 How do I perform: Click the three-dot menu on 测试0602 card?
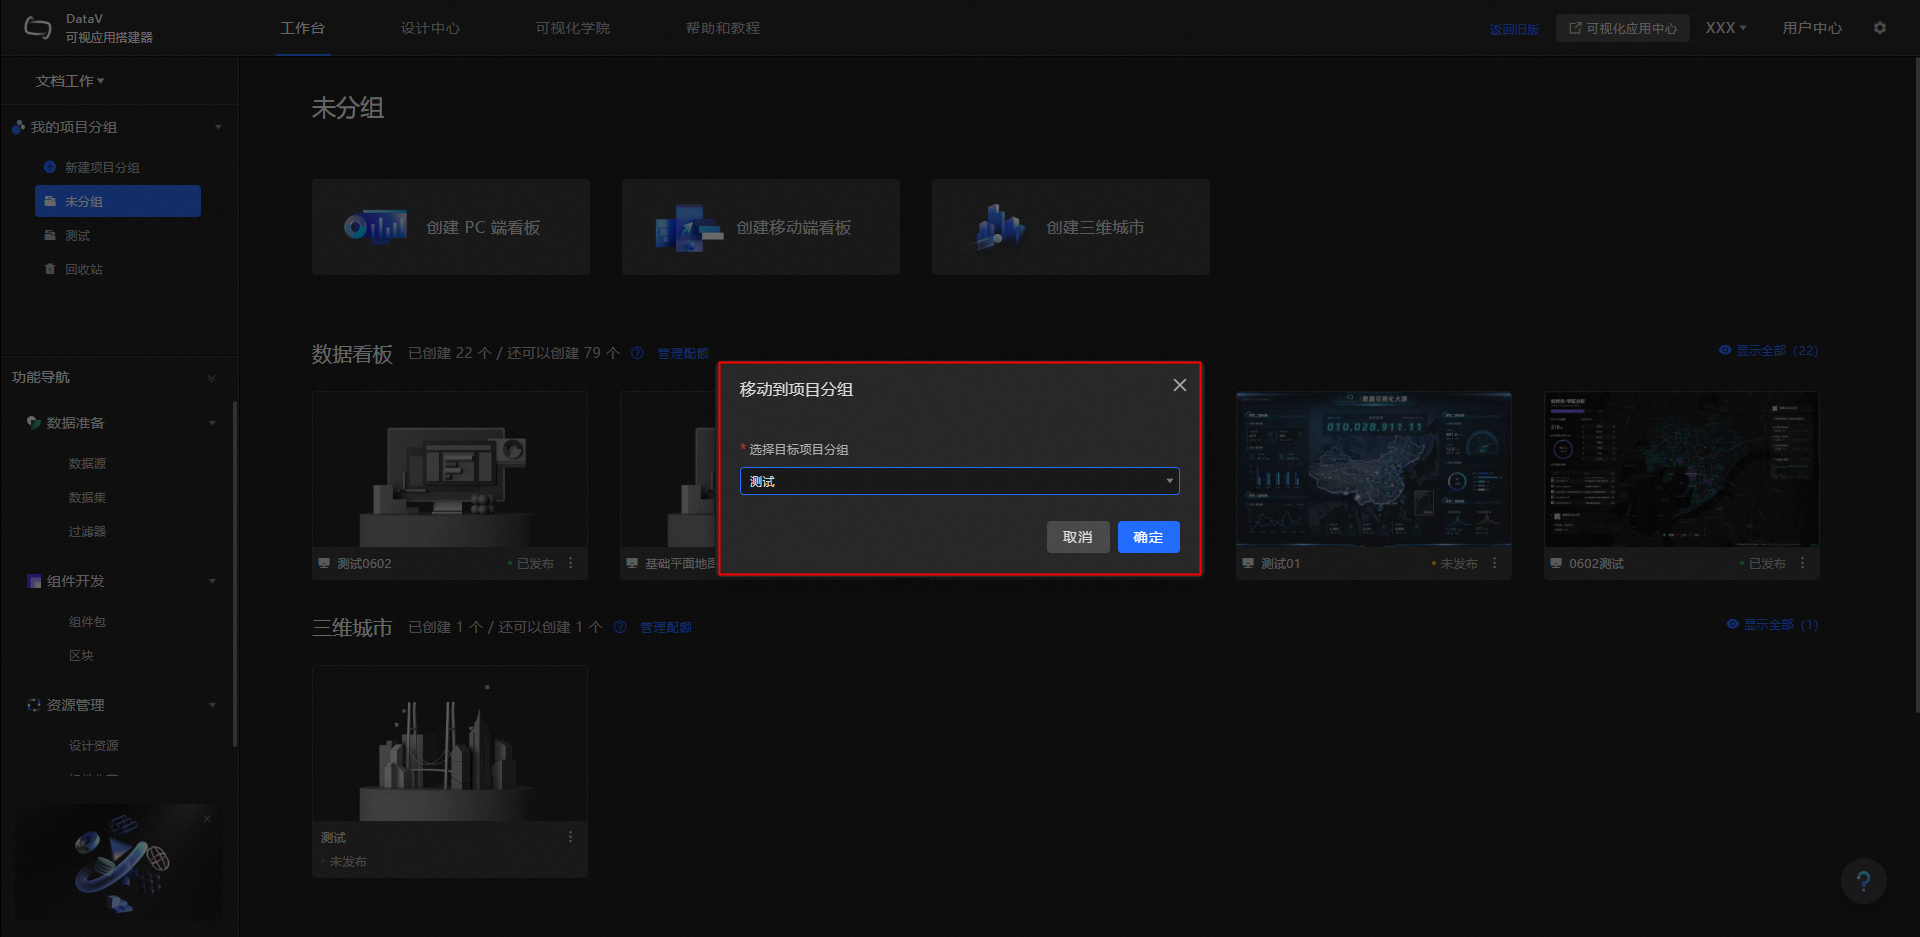571,563
